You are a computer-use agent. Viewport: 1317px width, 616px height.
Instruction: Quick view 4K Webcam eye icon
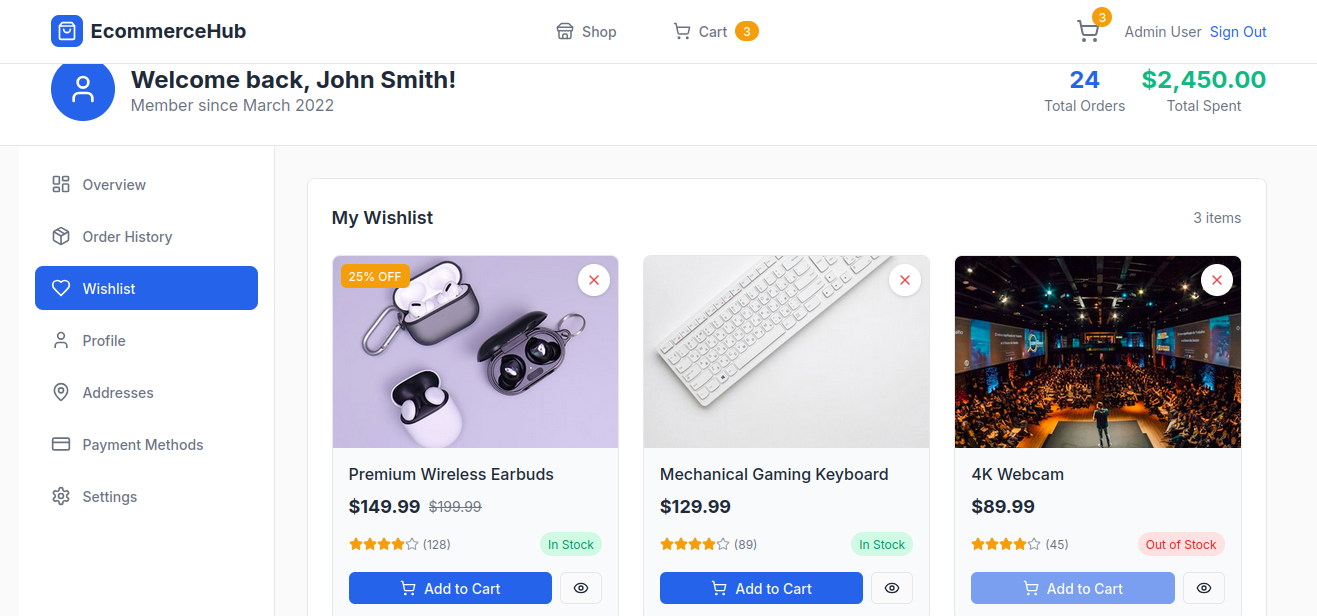(1204, 588)
